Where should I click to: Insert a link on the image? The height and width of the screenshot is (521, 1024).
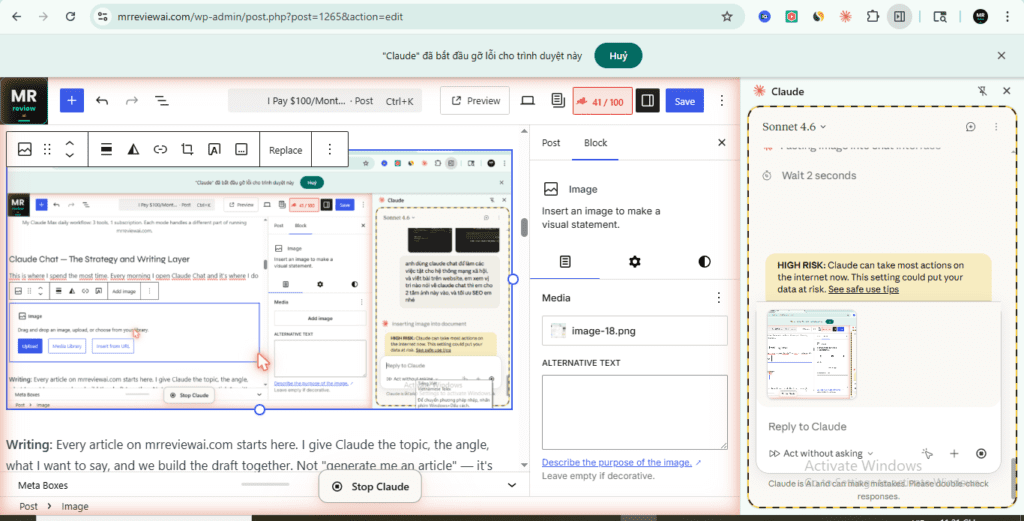[160, 150]
